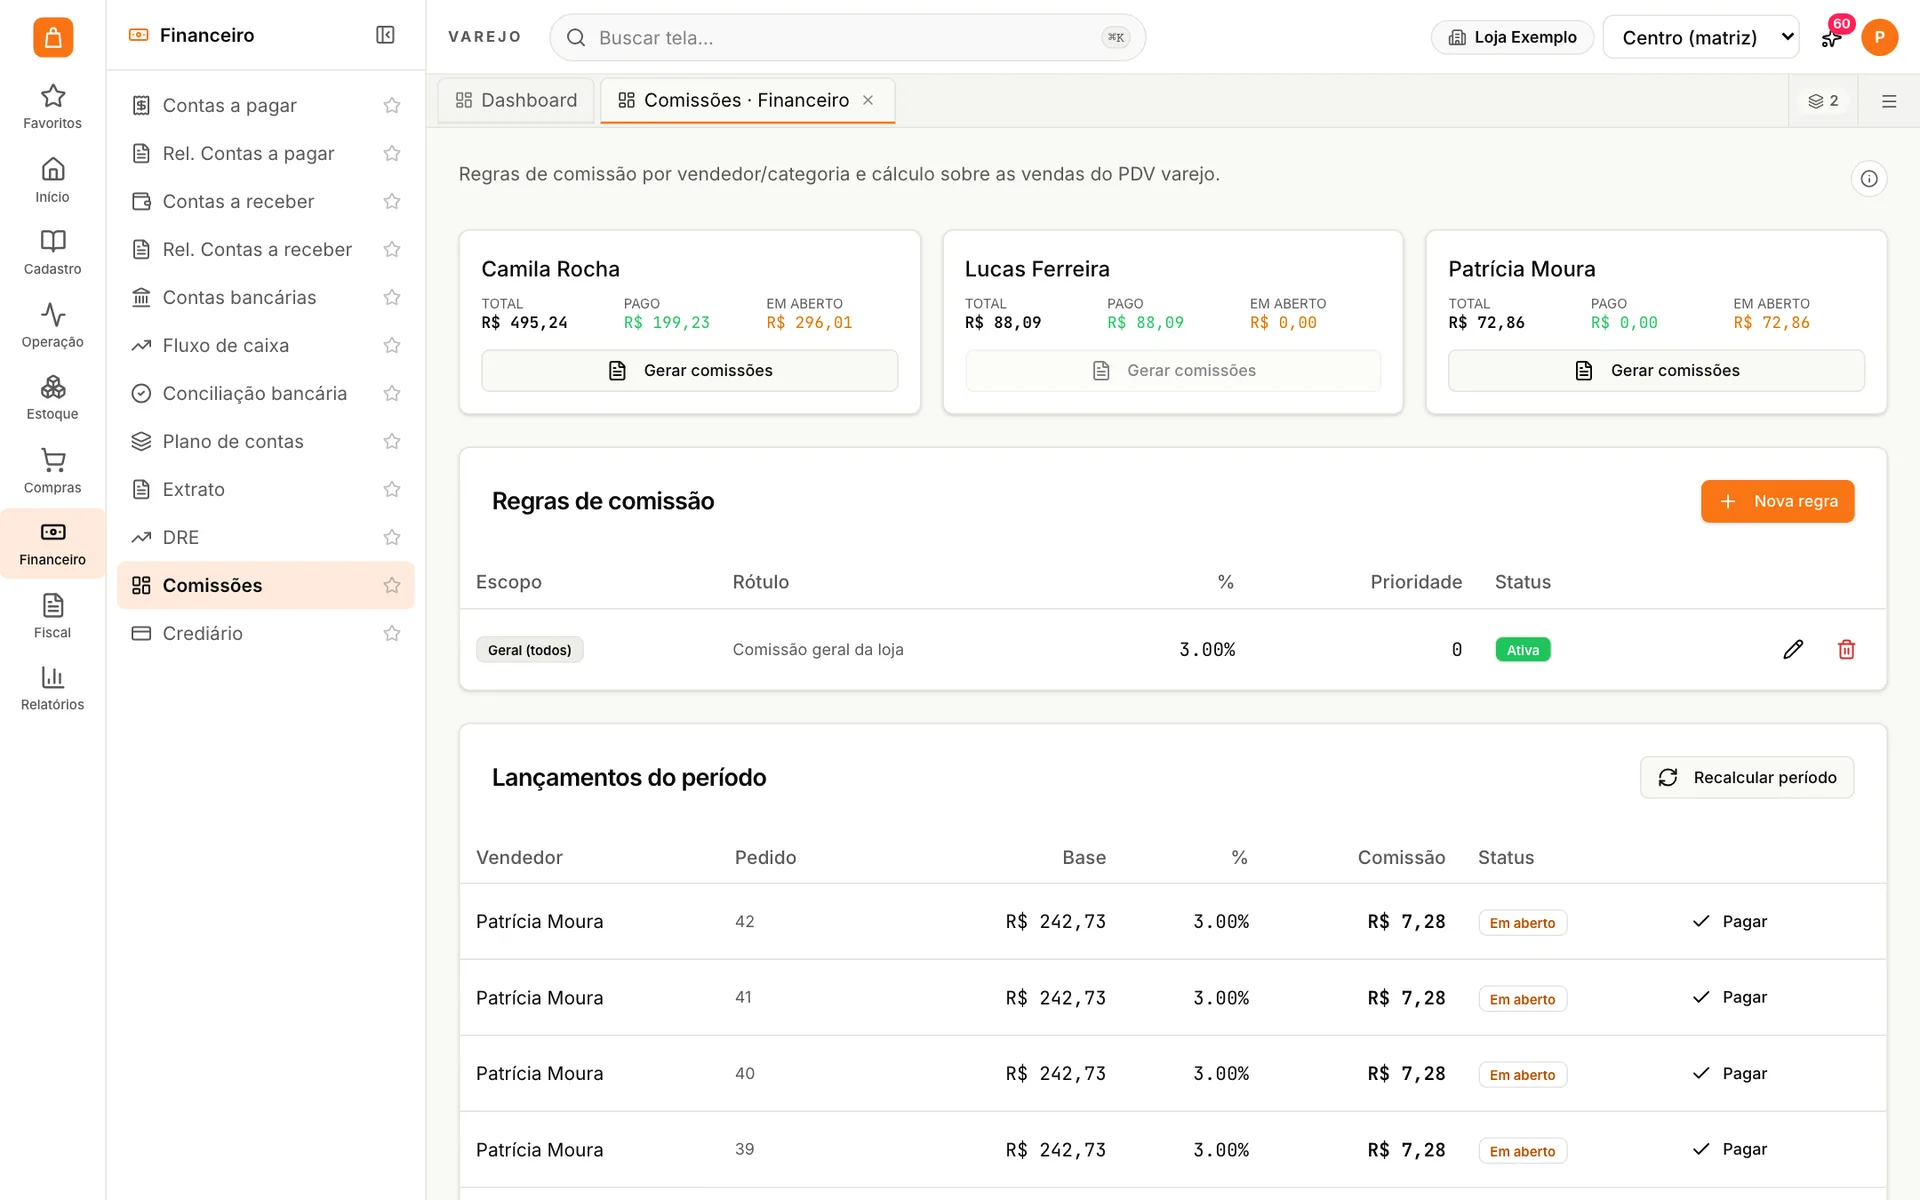Click the Geral (todos) scope tag
The image size is (1920, 1200).
tap(529, 650)
